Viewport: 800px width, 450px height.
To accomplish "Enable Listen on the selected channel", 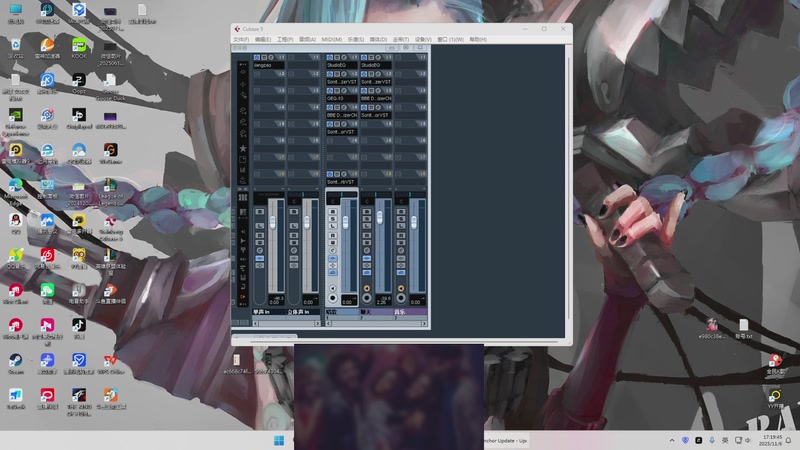I will [x=333, y=226].
